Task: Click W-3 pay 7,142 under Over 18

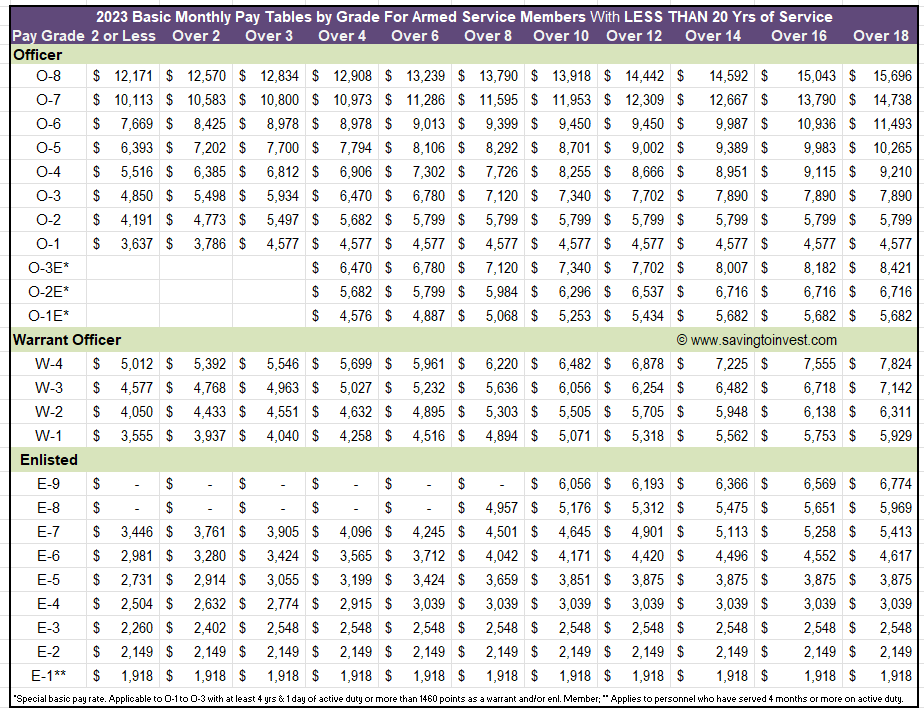Action: tap(896, 388)
